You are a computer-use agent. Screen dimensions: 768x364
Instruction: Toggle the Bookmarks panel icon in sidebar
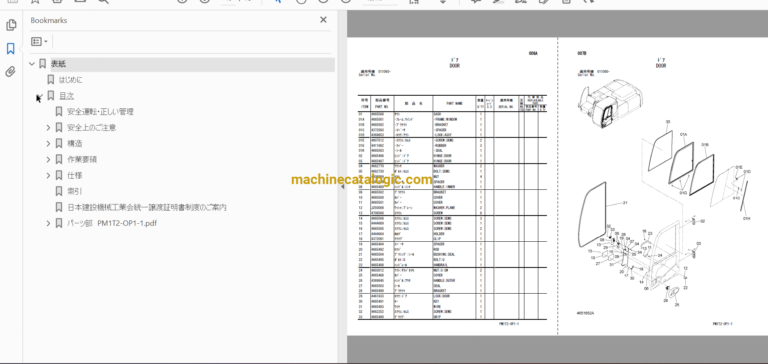point(11,49)
